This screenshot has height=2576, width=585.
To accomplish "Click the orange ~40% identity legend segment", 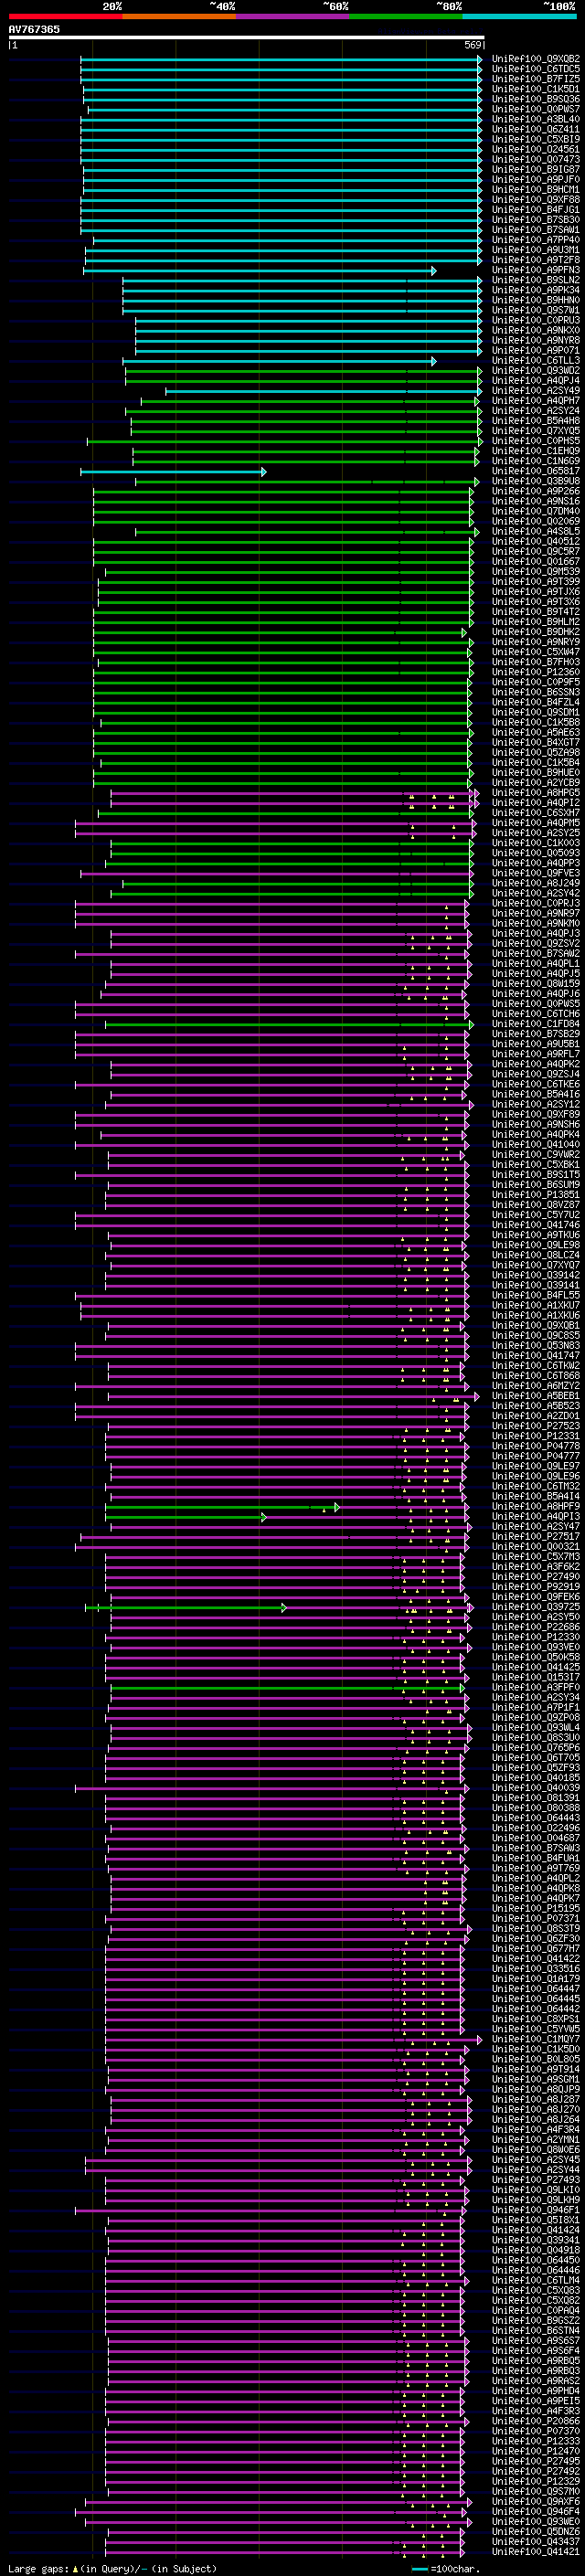I will [x=178, y=16].
